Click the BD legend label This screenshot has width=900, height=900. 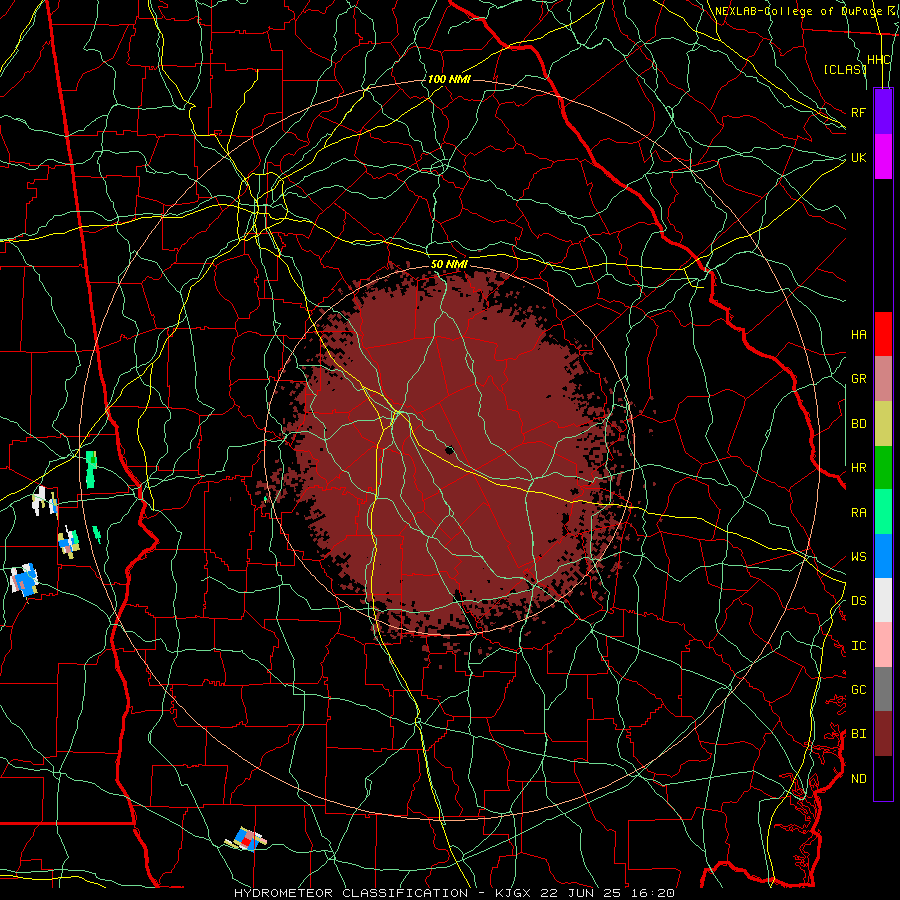[858, 424]
